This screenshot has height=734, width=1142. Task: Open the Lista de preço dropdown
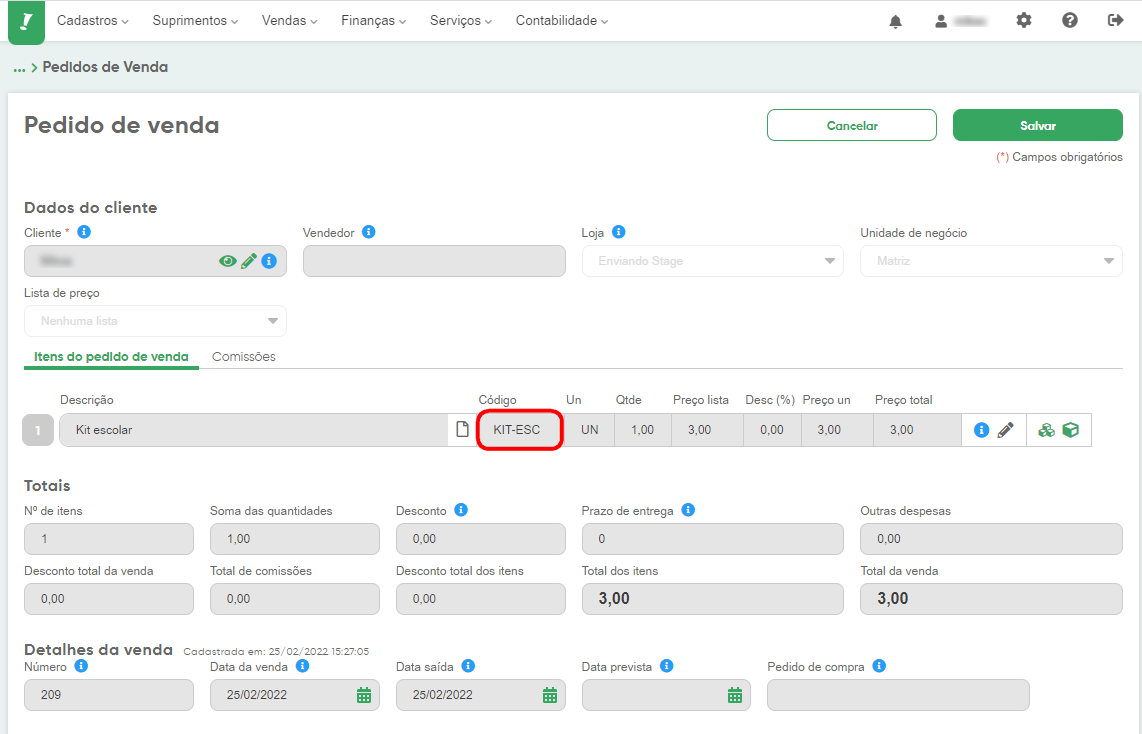pyautogui.click(x=155, y=321)
